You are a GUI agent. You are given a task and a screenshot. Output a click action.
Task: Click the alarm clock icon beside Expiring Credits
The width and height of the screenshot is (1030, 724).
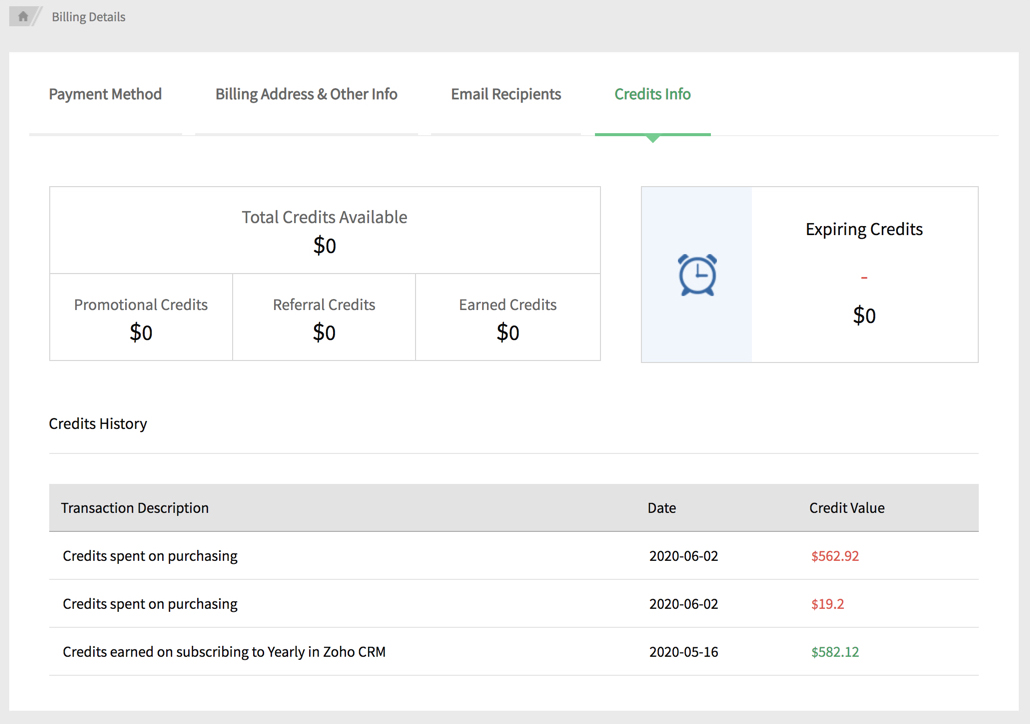click(x=697, y=273)
